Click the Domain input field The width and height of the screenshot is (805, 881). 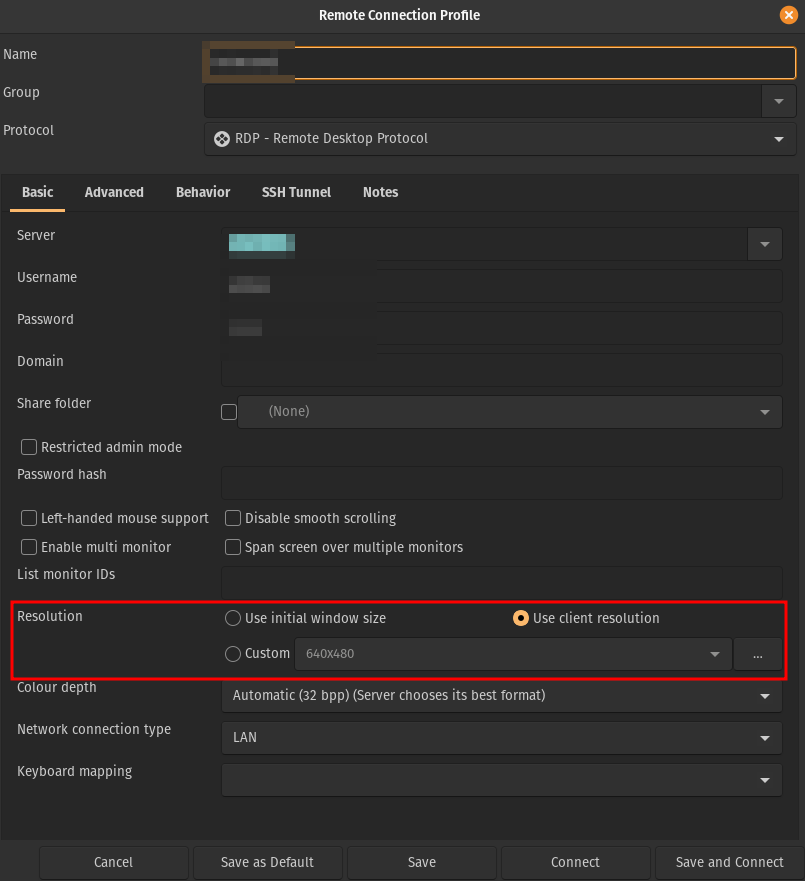tap(501, 370)
